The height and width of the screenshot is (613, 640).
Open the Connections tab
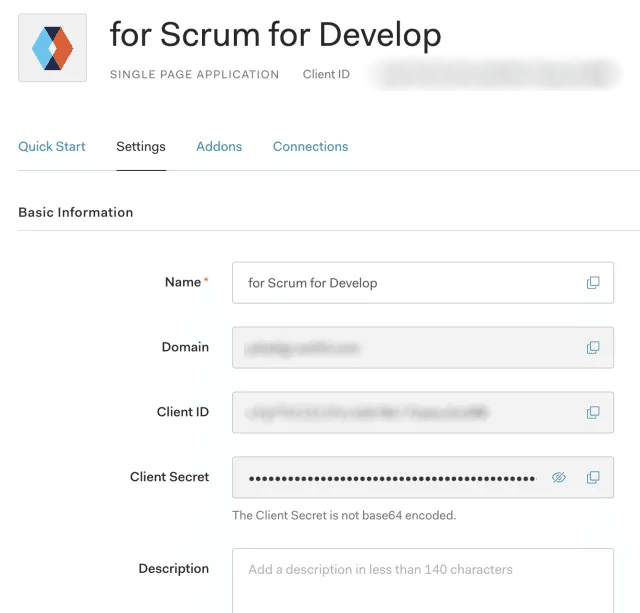[x=310, y=146]
